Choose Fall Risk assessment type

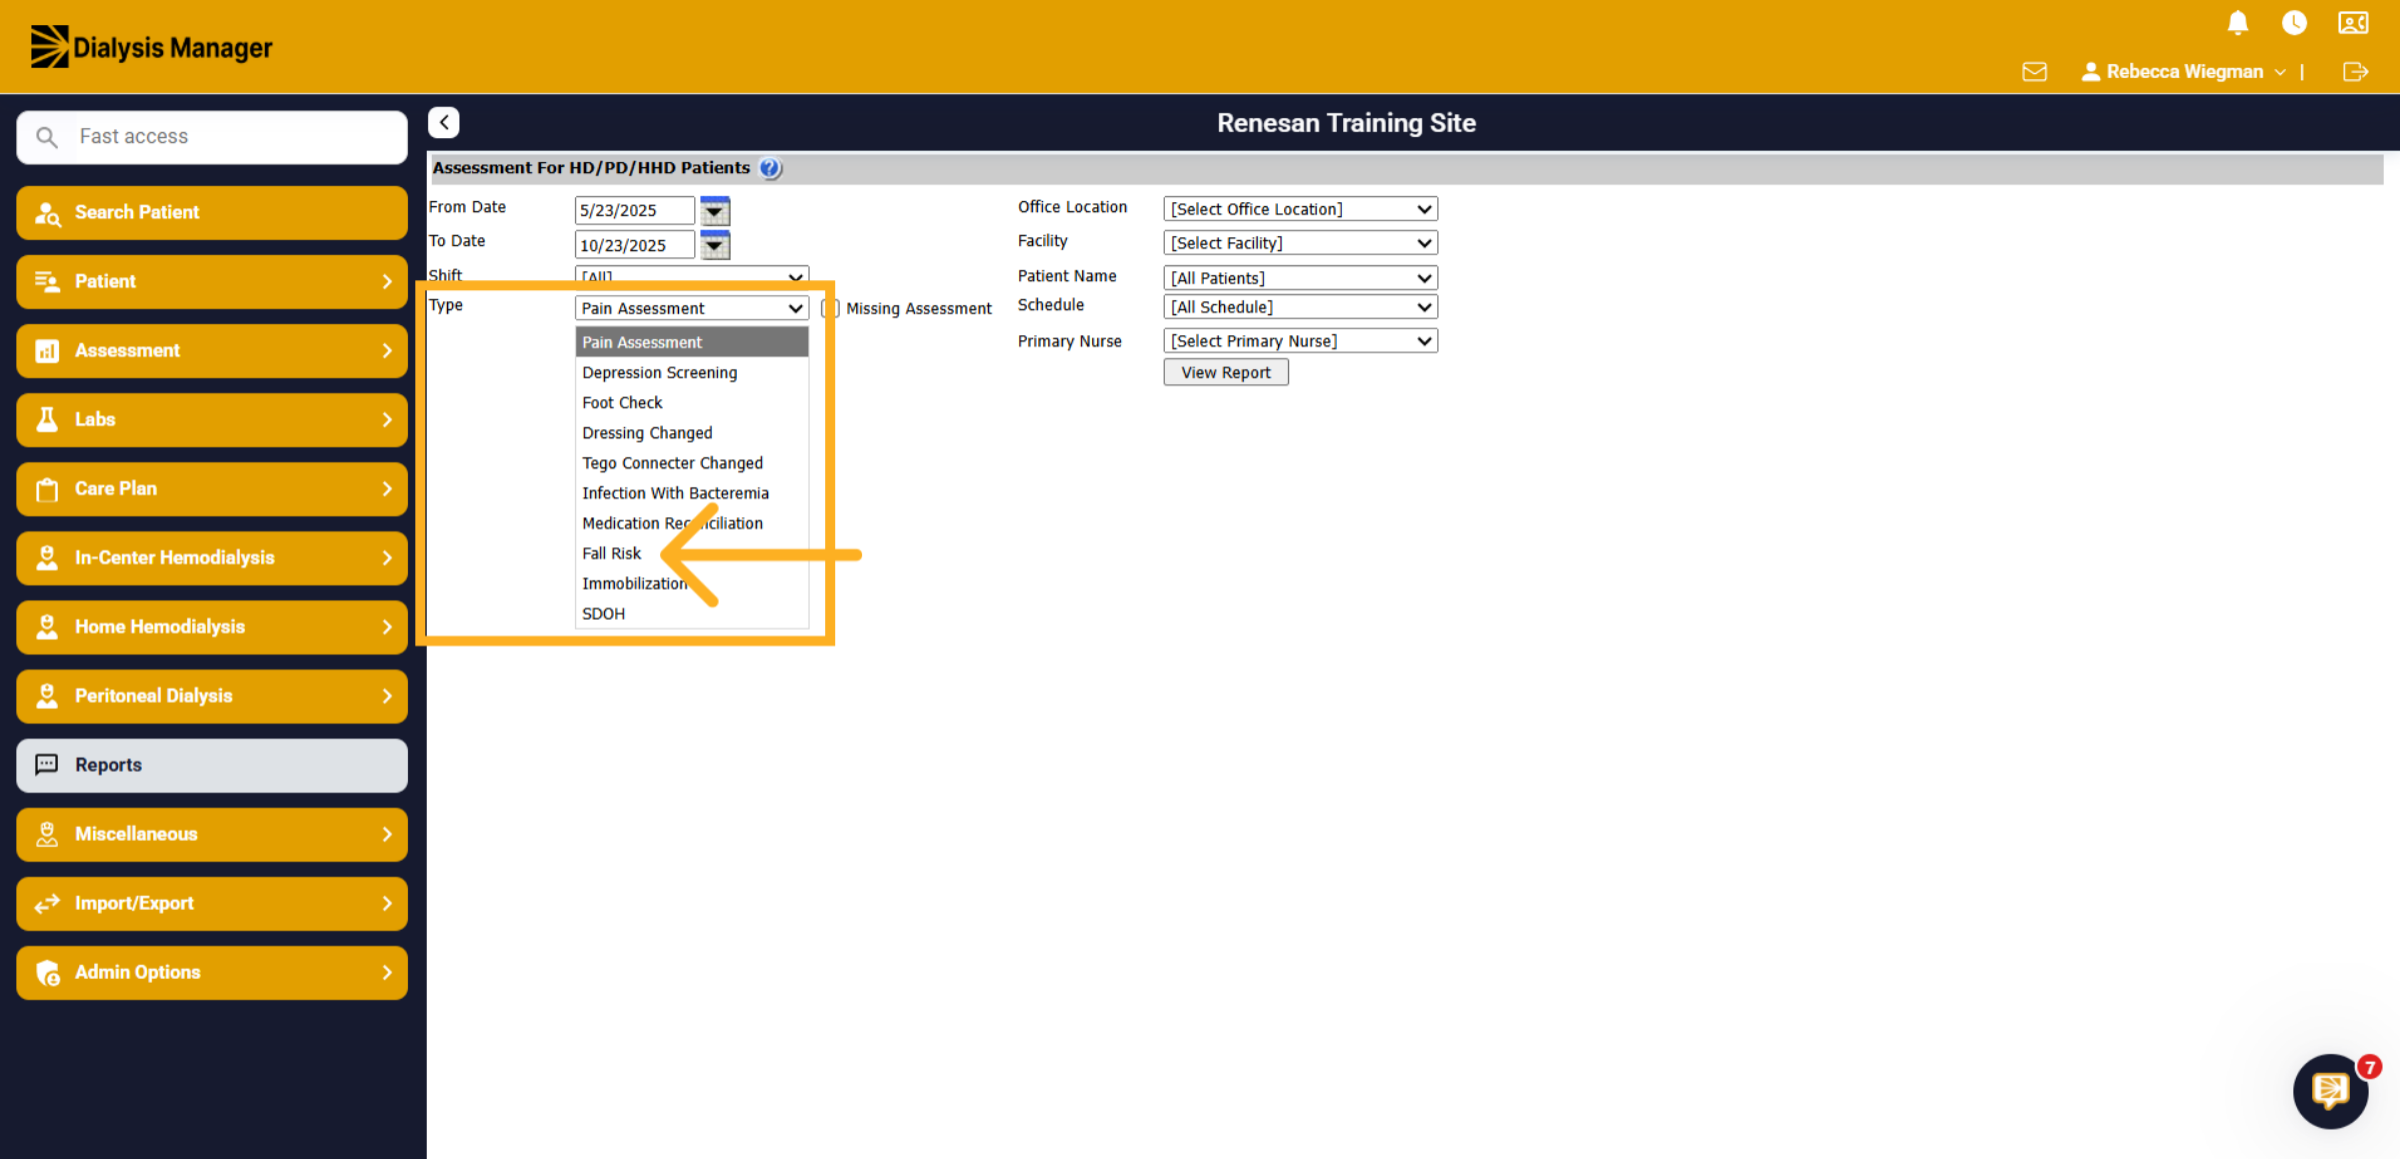coord(691,553)
